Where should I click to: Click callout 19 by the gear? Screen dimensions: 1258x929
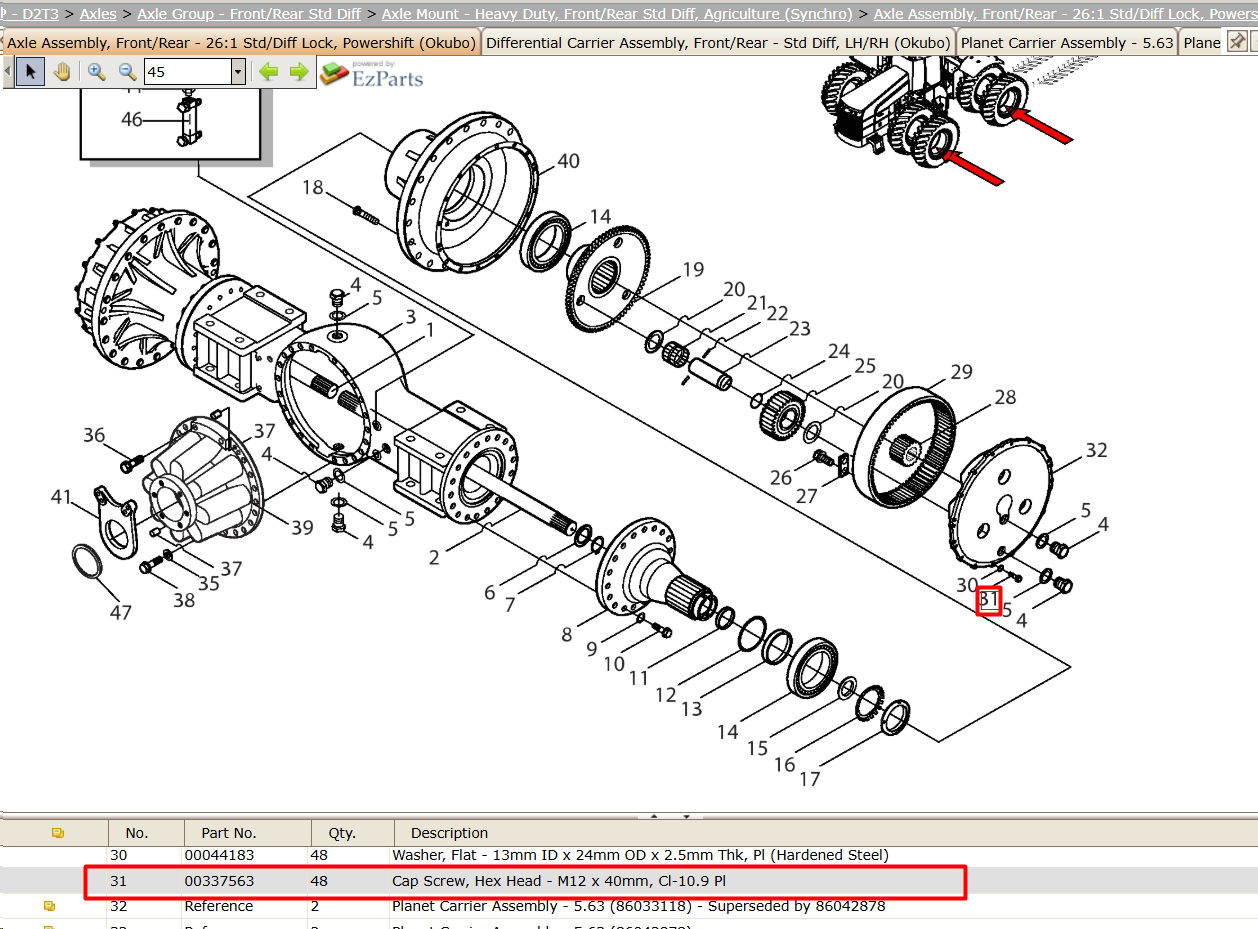[x=693, y=269]
